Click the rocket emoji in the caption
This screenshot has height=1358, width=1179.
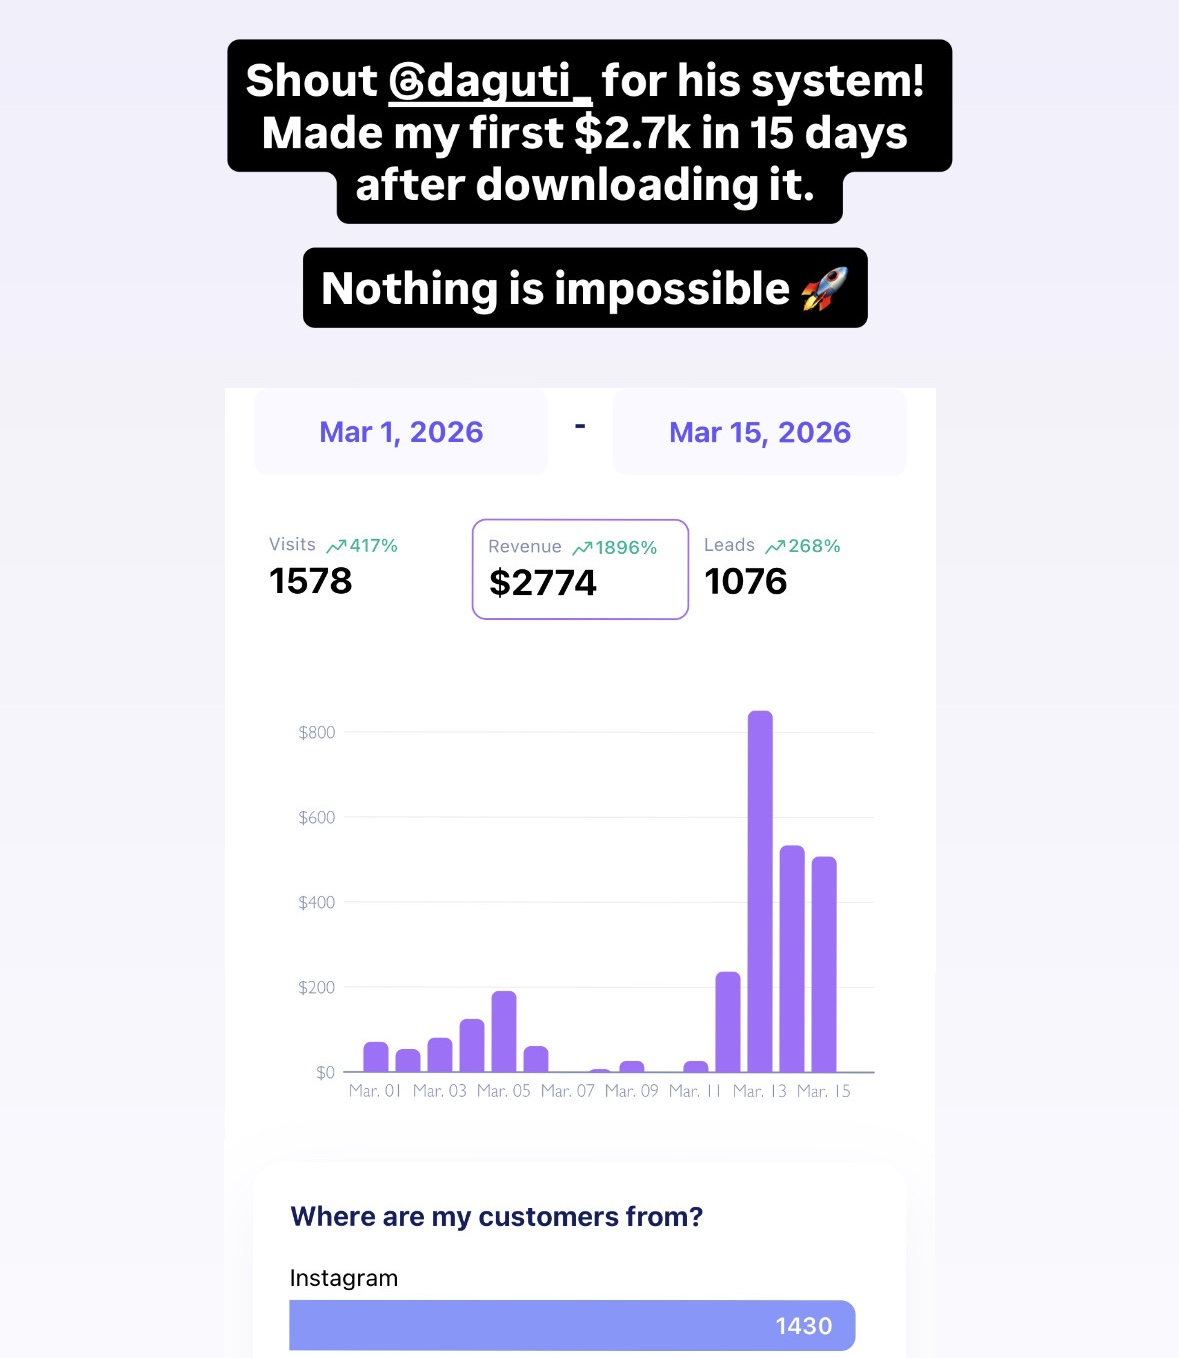825,289
